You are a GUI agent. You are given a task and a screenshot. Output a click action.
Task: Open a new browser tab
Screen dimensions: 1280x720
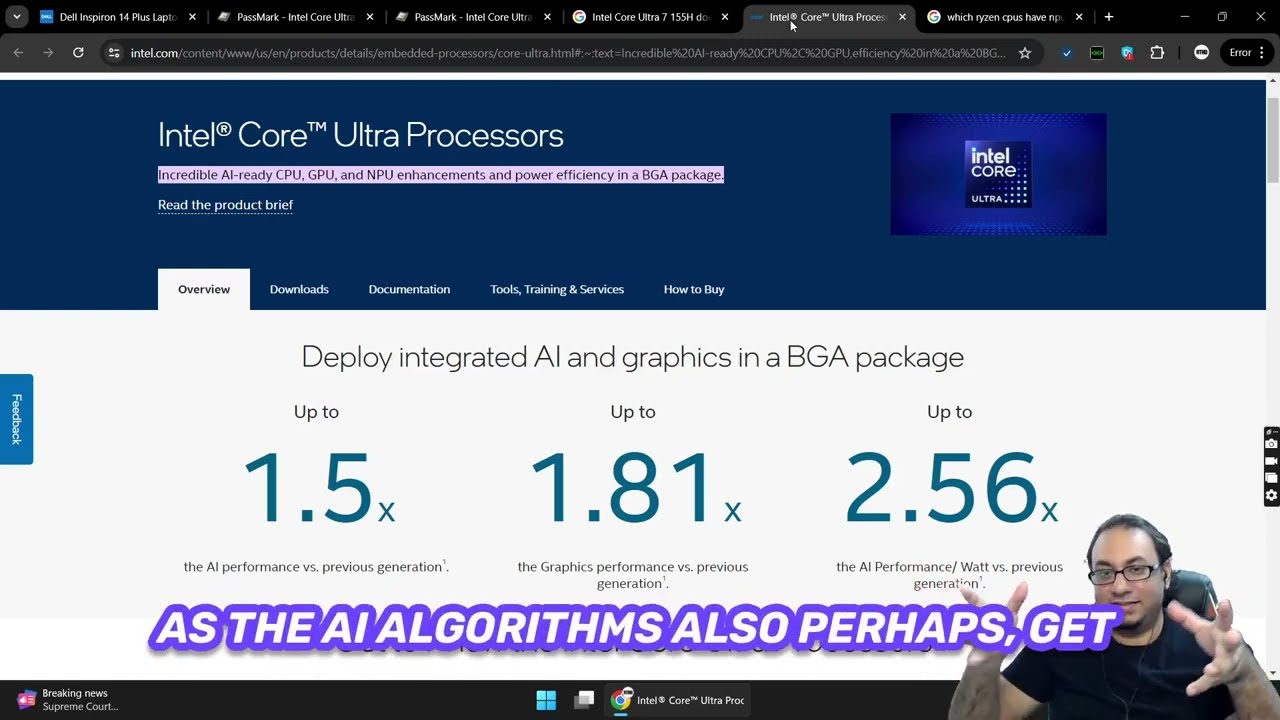click(1108, 17)
